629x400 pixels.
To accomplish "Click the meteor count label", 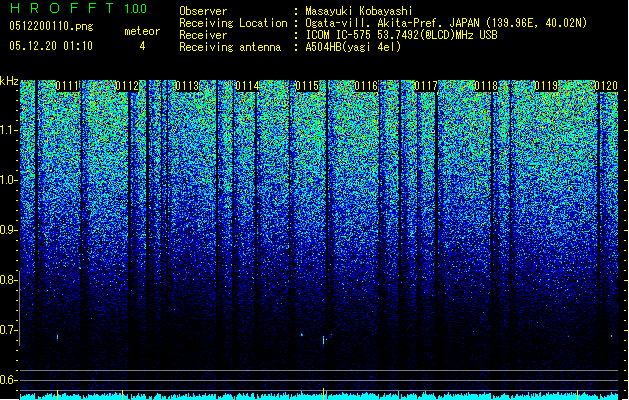I will pos(142,31).
